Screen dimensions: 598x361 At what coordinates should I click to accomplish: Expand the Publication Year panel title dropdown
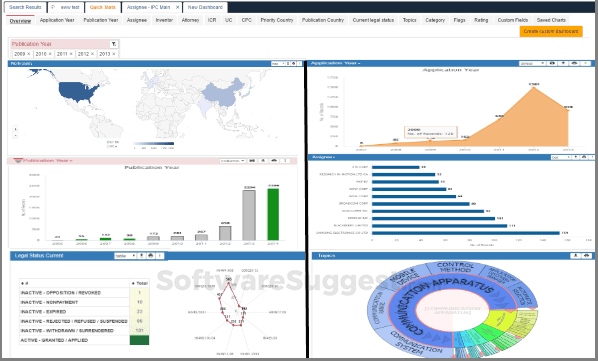click(x=71, y=161)
